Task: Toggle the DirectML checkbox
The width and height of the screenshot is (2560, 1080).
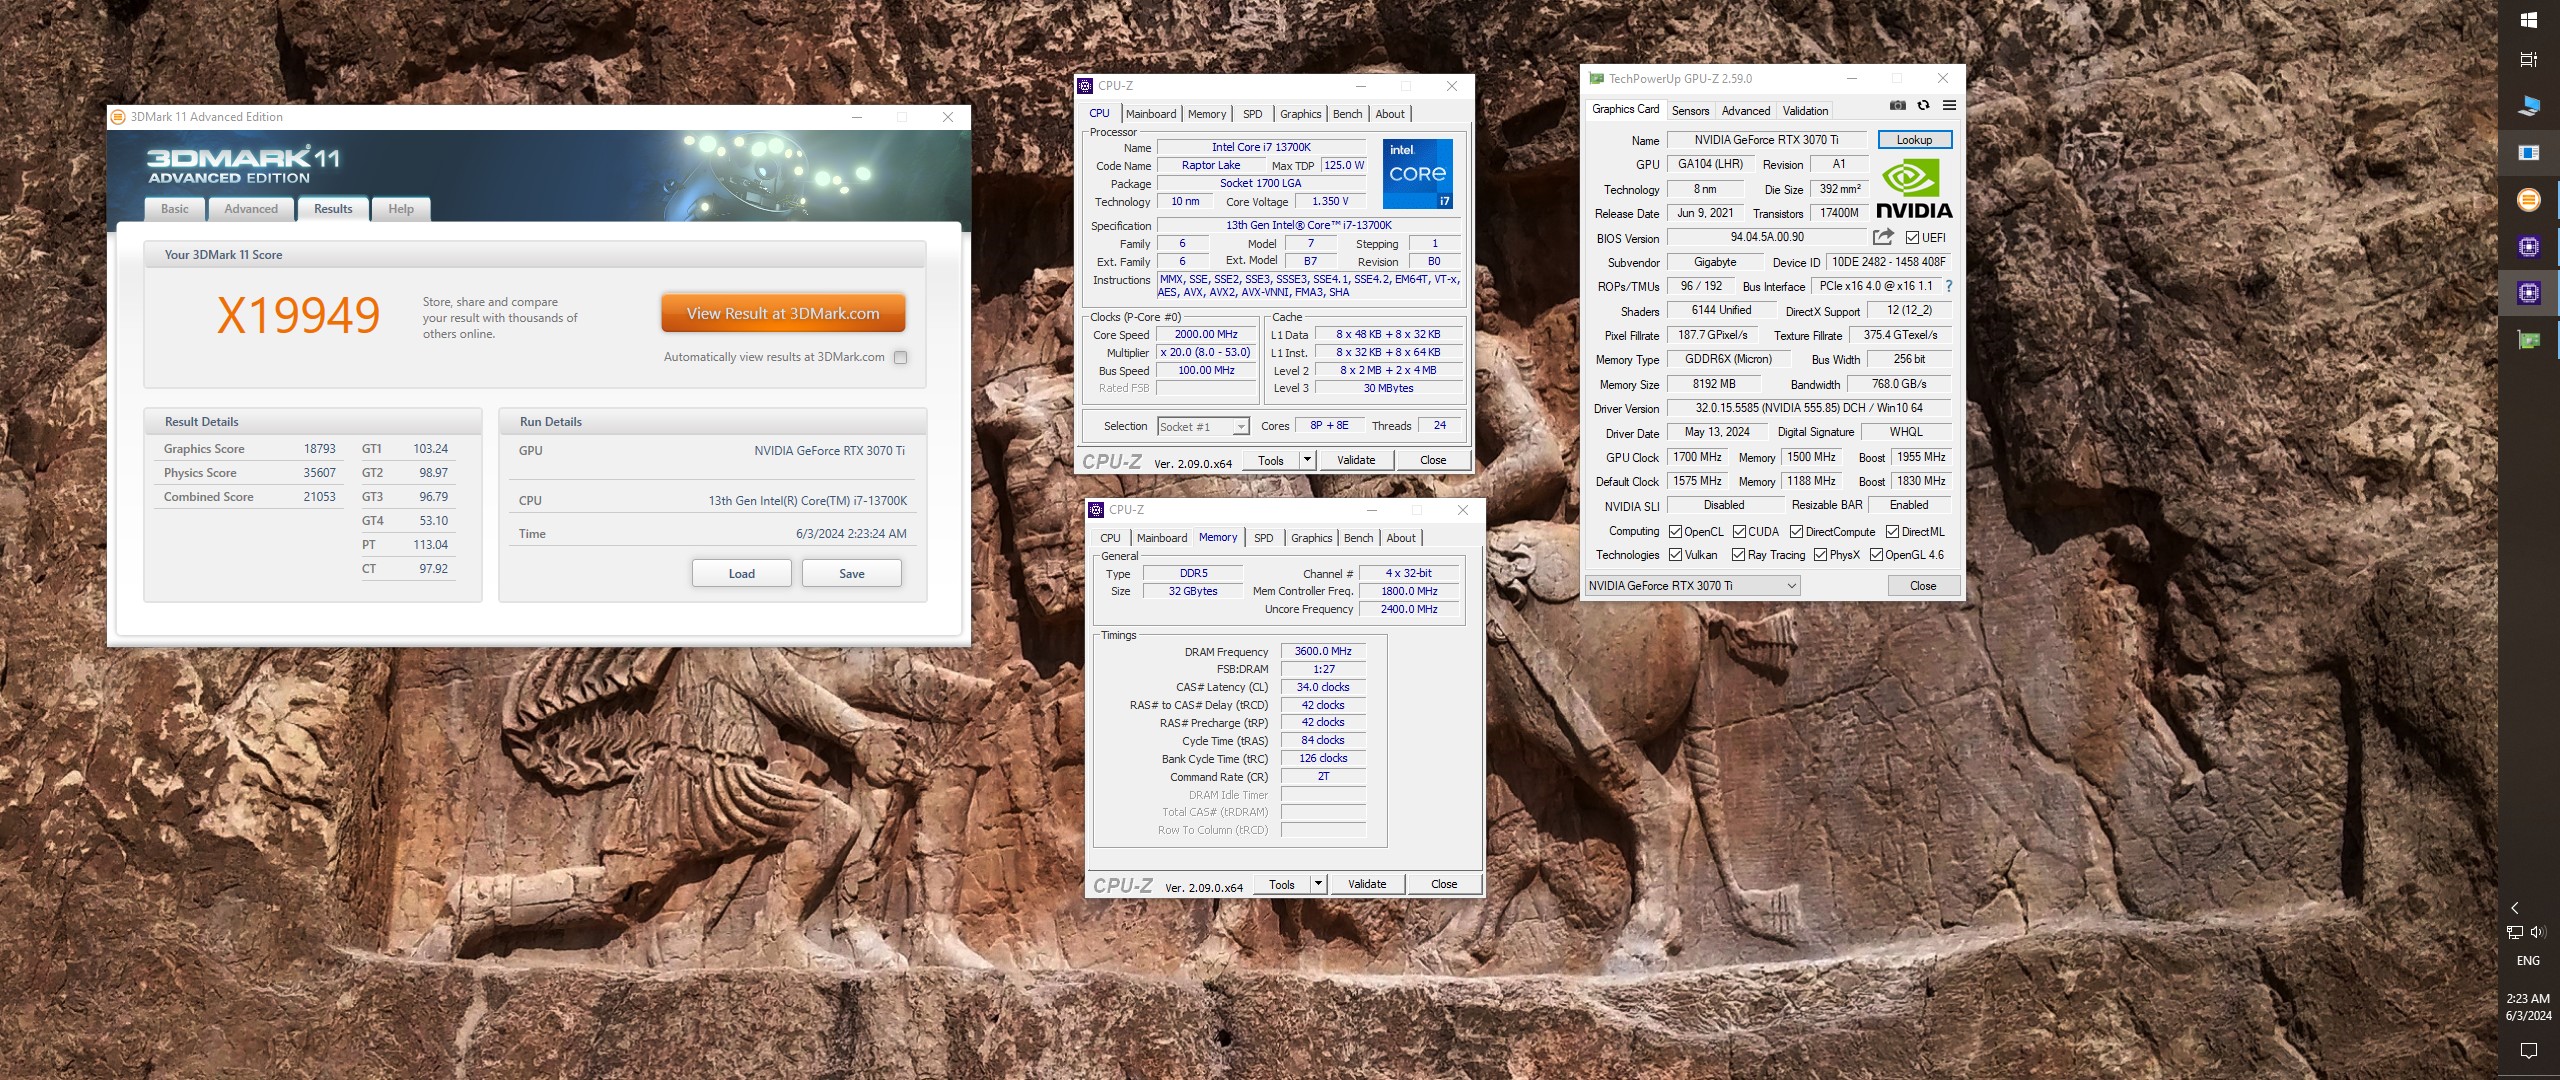Action: tap(1892, 532)
